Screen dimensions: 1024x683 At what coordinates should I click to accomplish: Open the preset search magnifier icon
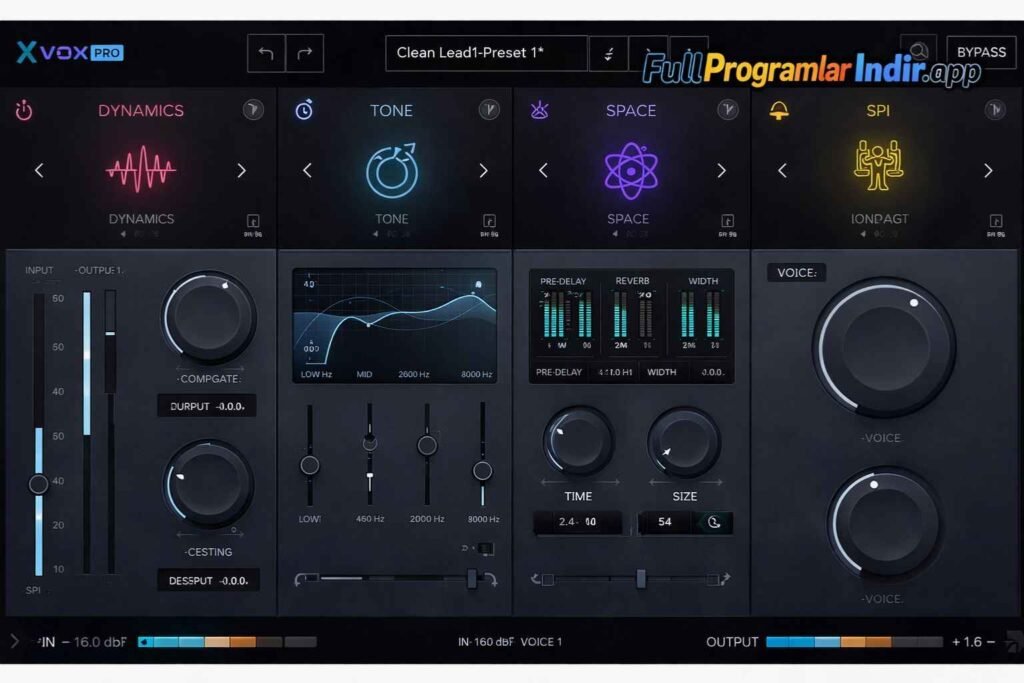click(x=918, y=50)
